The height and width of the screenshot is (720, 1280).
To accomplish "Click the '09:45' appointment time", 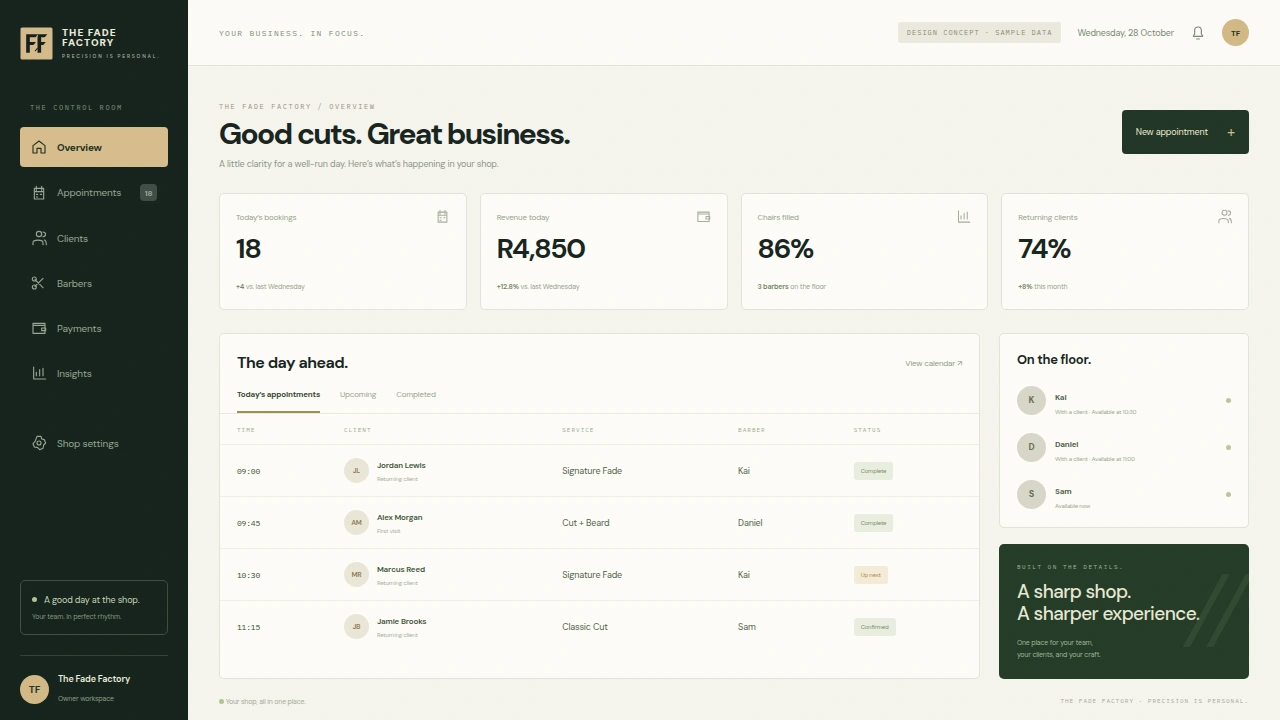I will click(248, 523).
